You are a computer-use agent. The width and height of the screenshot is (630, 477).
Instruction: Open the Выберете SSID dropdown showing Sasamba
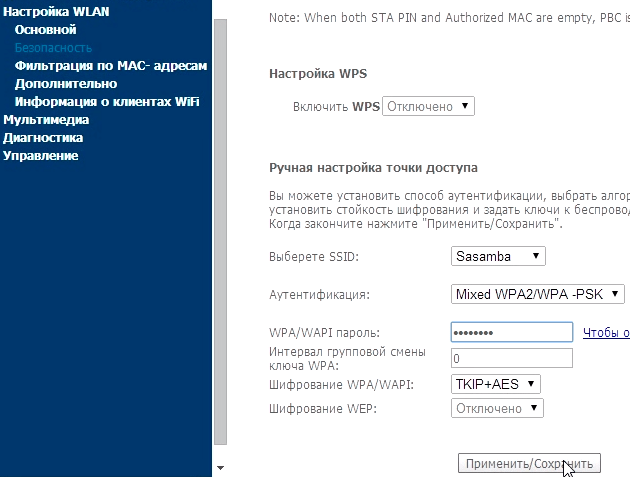498,256
